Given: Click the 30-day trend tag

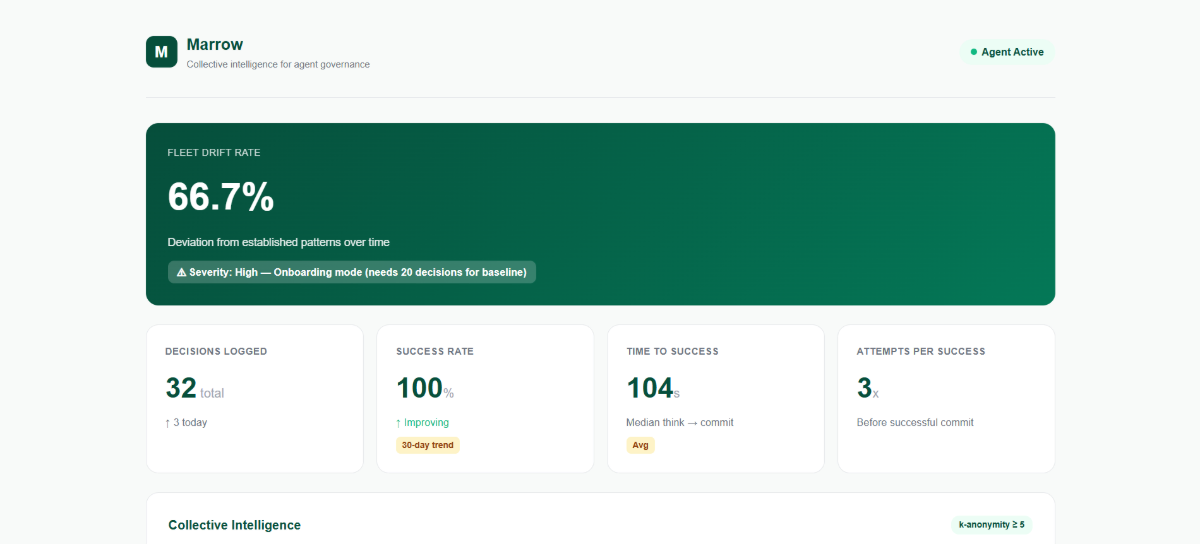Looking at the screenshot, I should pos(428,445).
